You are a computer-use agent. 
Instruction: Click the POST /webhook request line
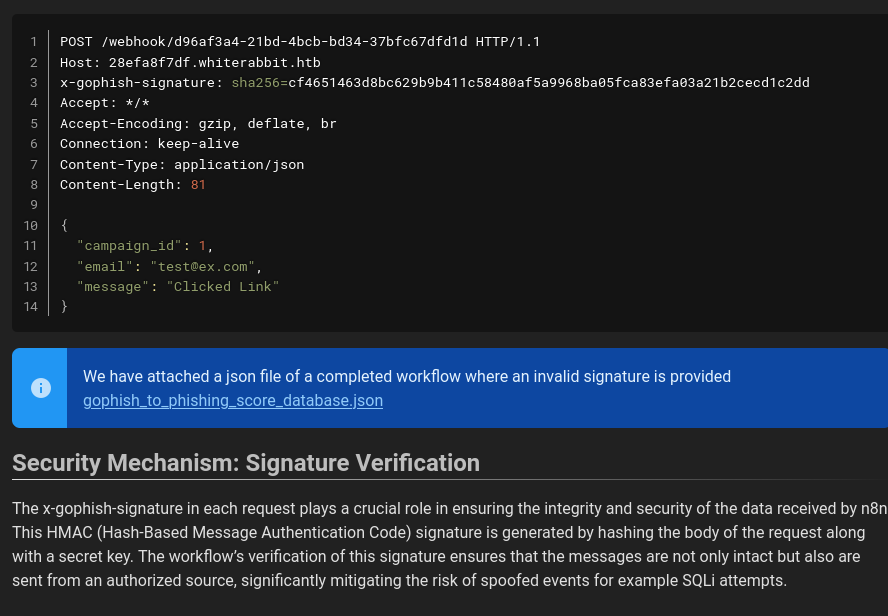(x=299, y=42)
